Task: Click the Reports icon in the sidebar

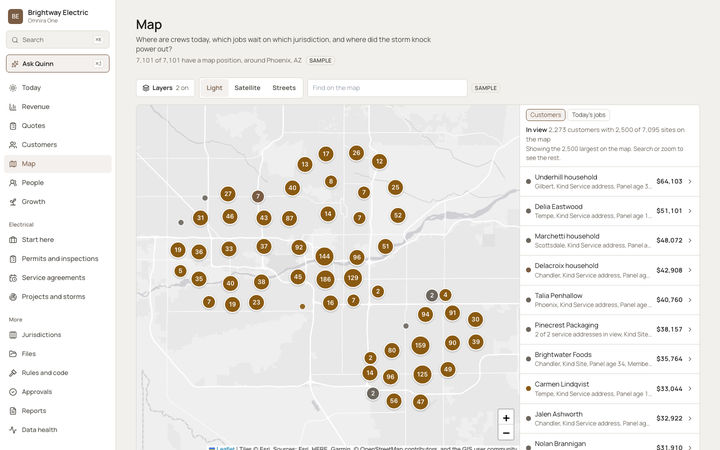Action: (13, 411)
